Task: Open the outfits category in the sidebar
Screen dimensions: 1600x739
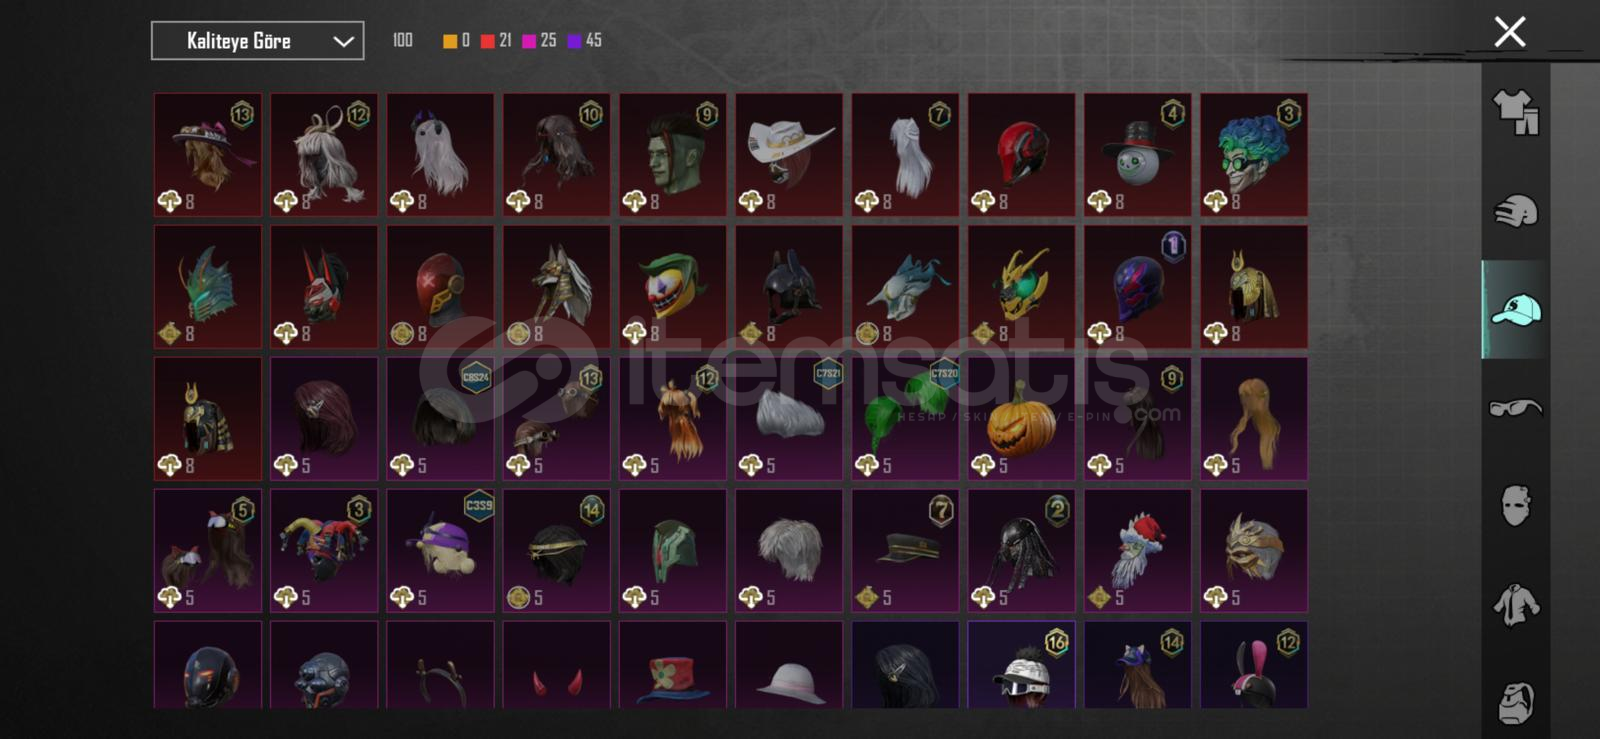Action: (1516, 112)
